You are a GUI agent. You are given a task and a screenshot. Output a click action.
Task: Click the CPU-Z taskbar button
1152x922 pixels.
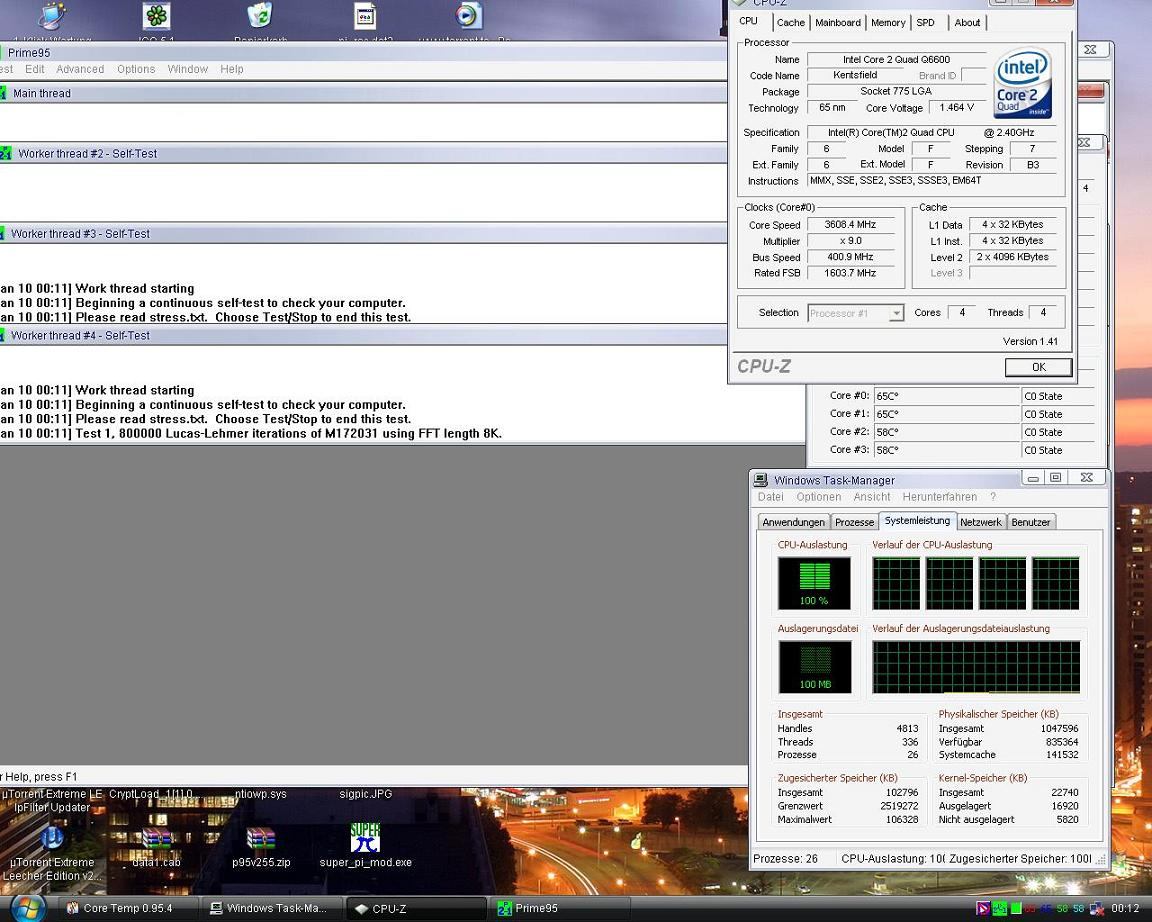point(416,909)
